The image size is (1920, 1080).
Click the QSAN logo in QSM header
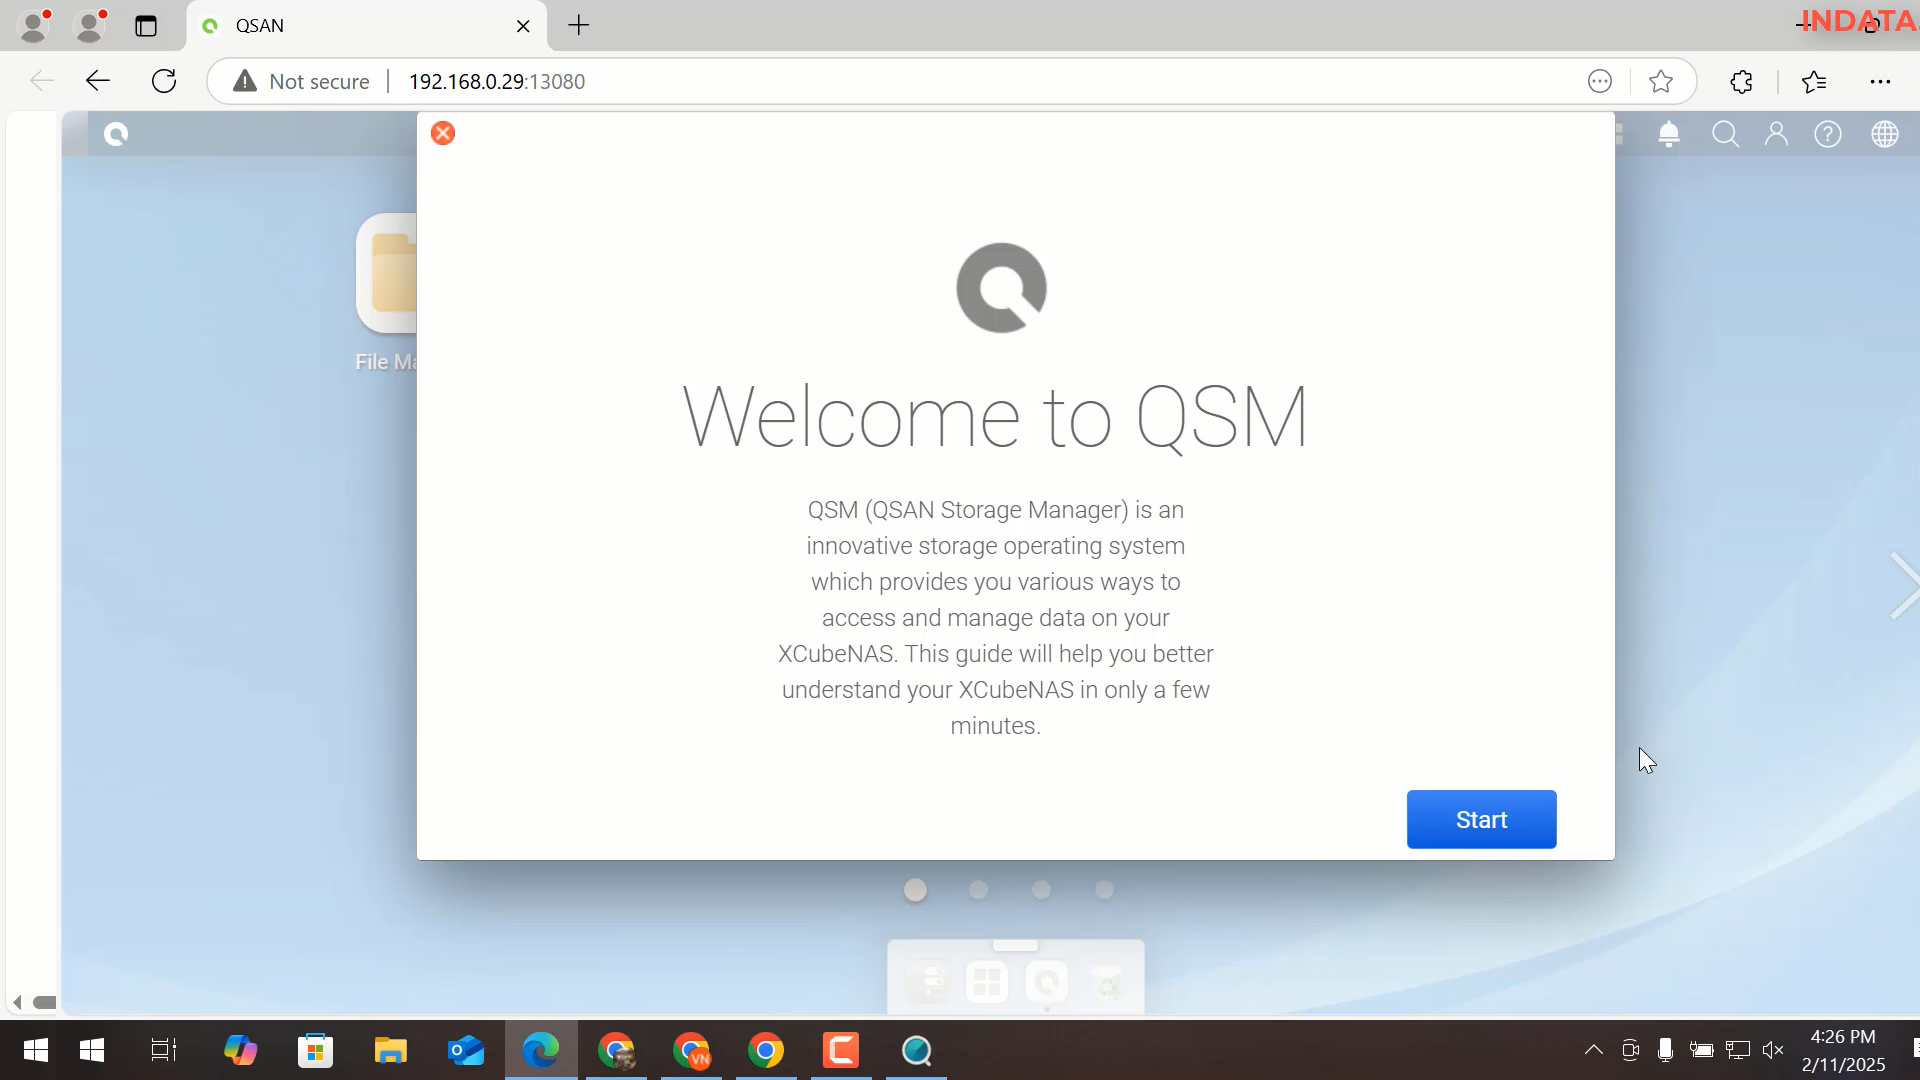[x=116, y=134]
